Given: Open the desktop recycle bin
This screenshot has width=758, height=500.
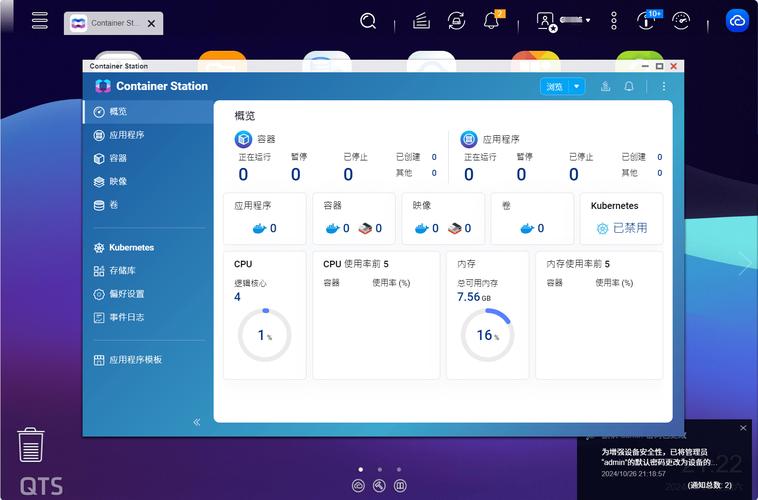Looking at the screenshot, I should [x=31, y=444].
